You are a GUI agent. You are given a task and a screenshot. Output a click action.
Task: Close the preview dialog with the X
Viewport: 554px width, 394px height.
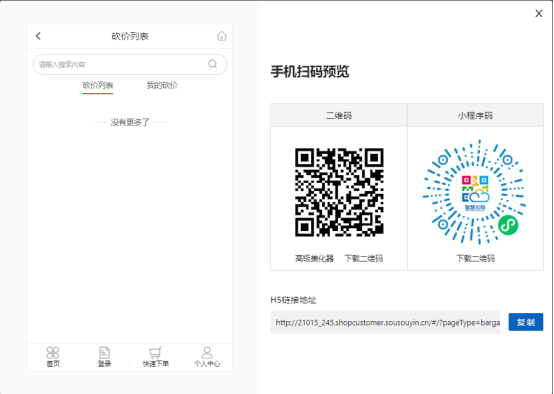(539, 13)
